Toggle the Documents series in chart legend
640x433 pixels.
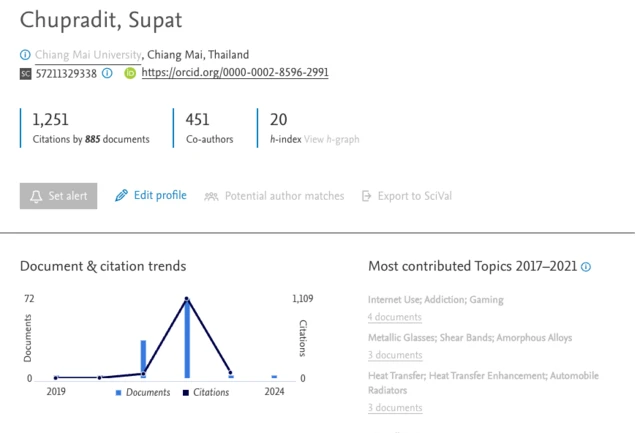point(145,393)
